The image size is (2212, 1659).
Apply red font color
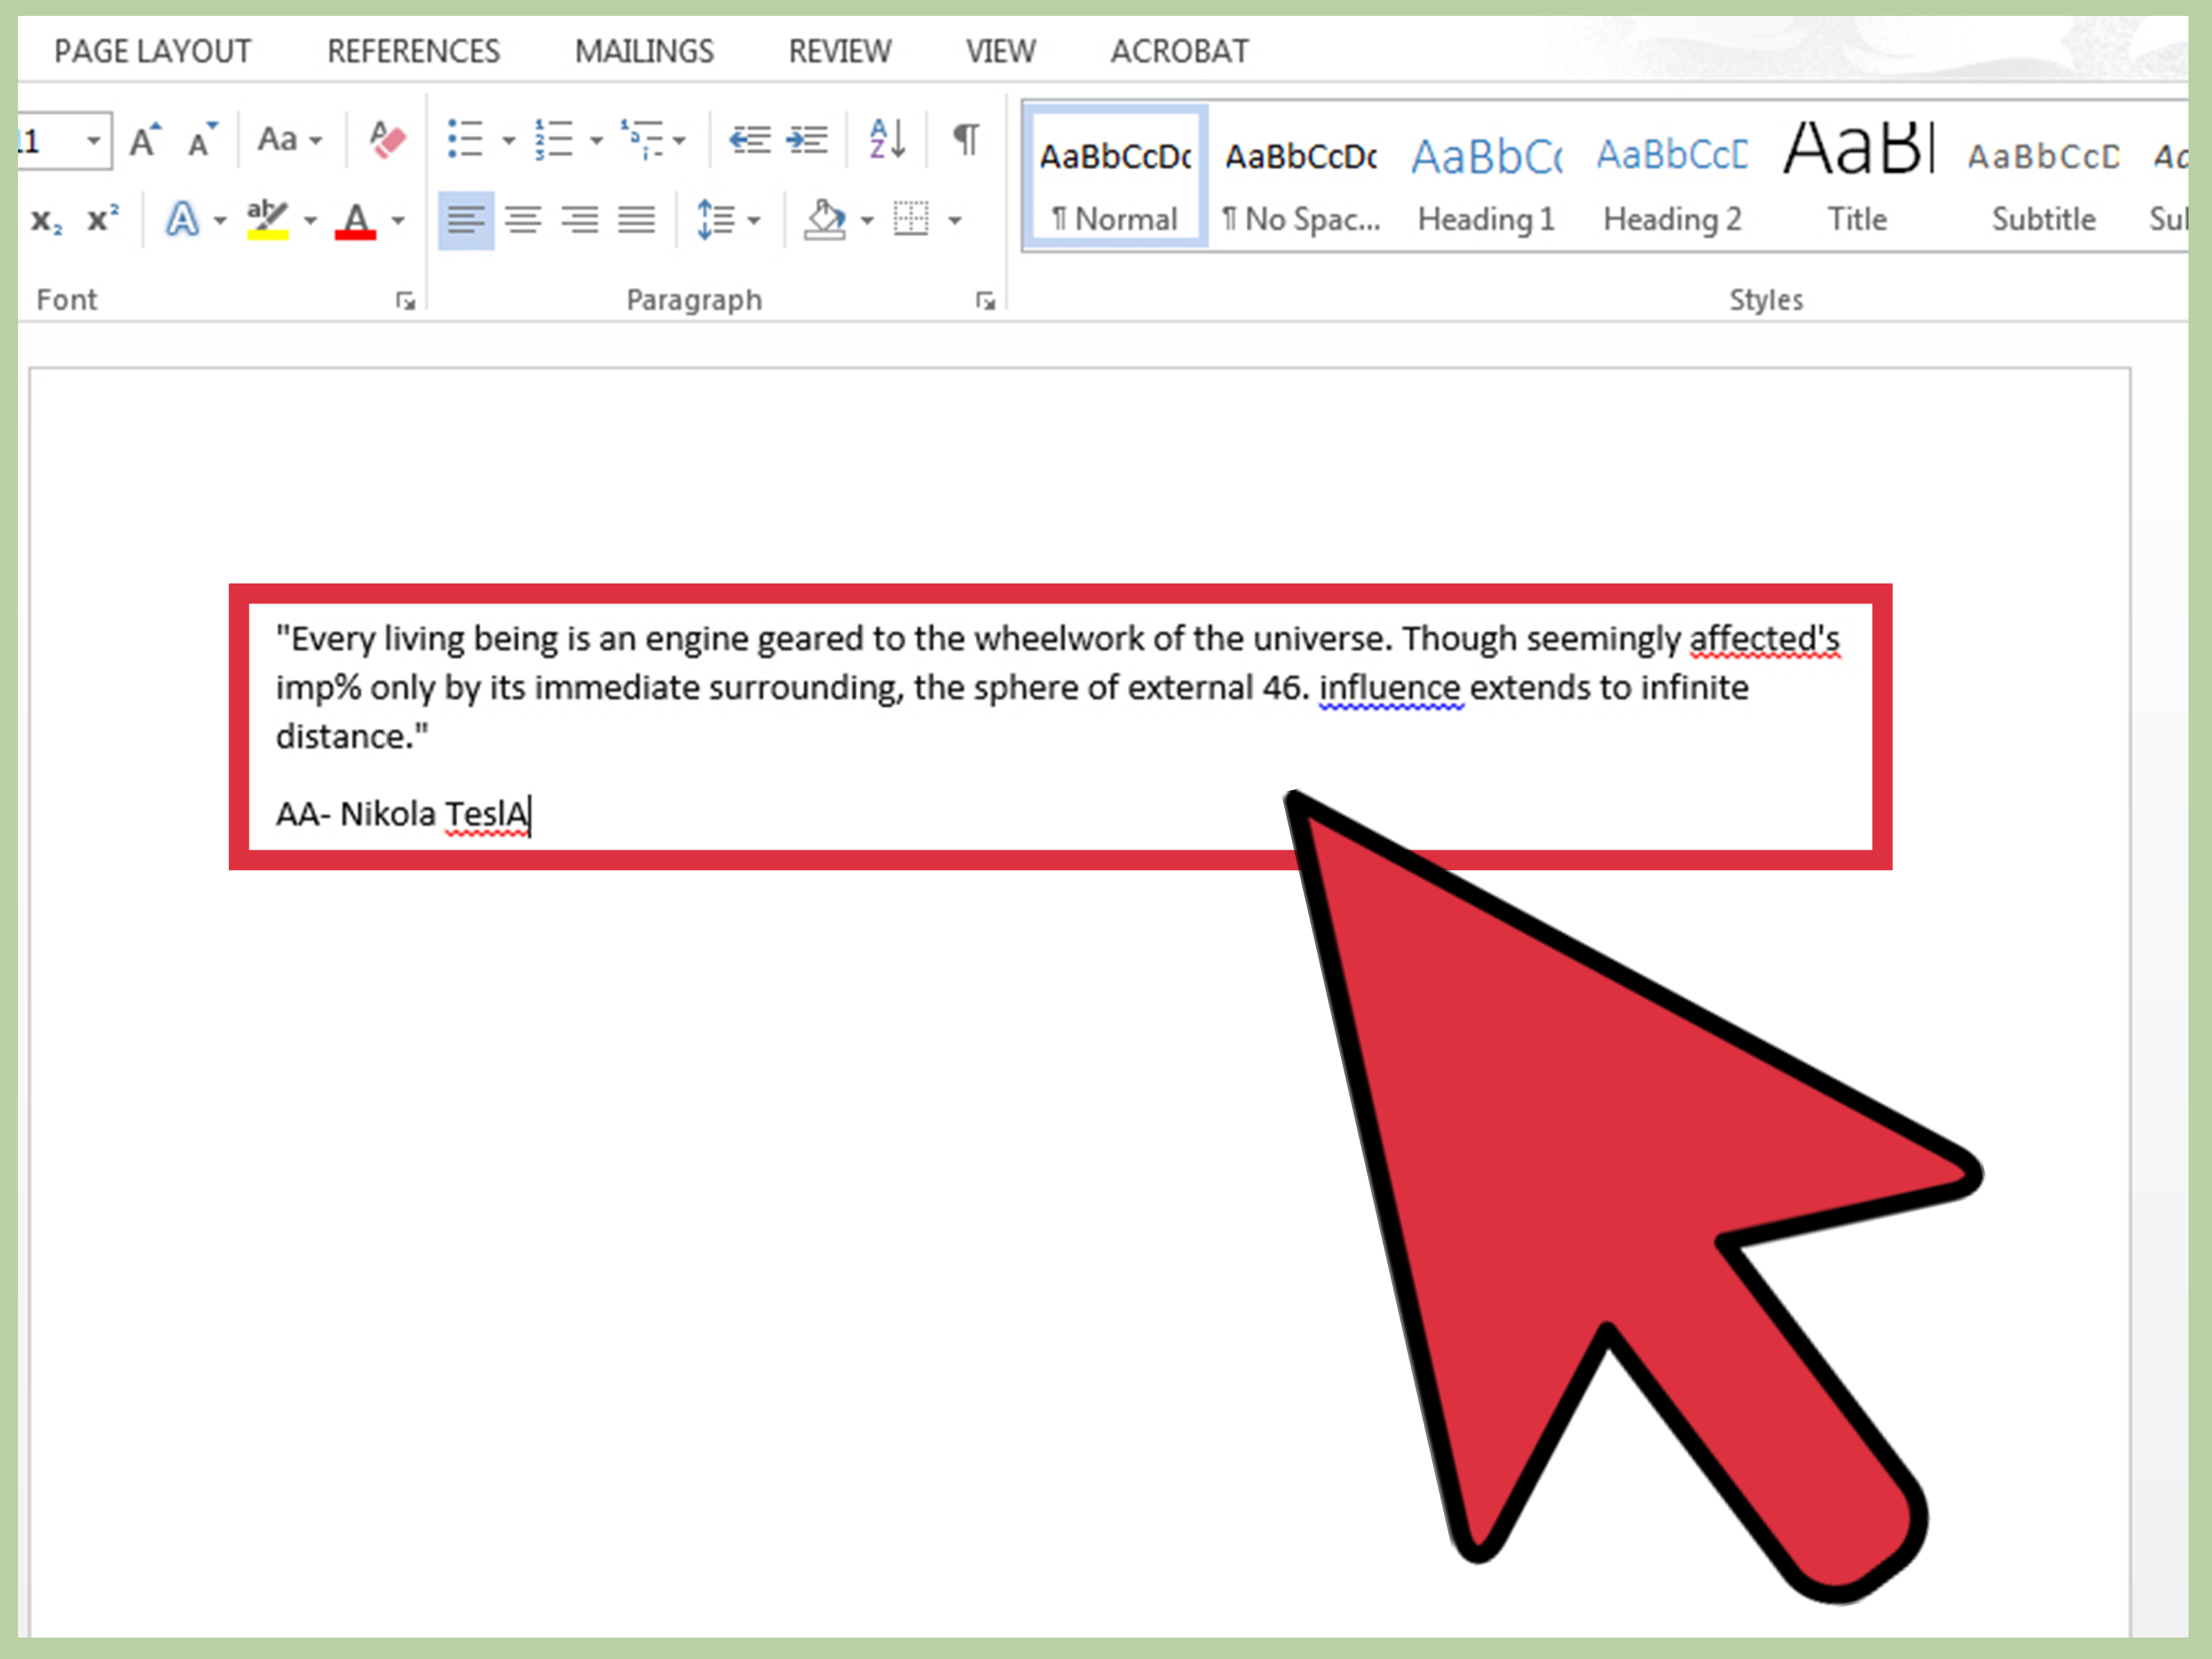point(355,220)
